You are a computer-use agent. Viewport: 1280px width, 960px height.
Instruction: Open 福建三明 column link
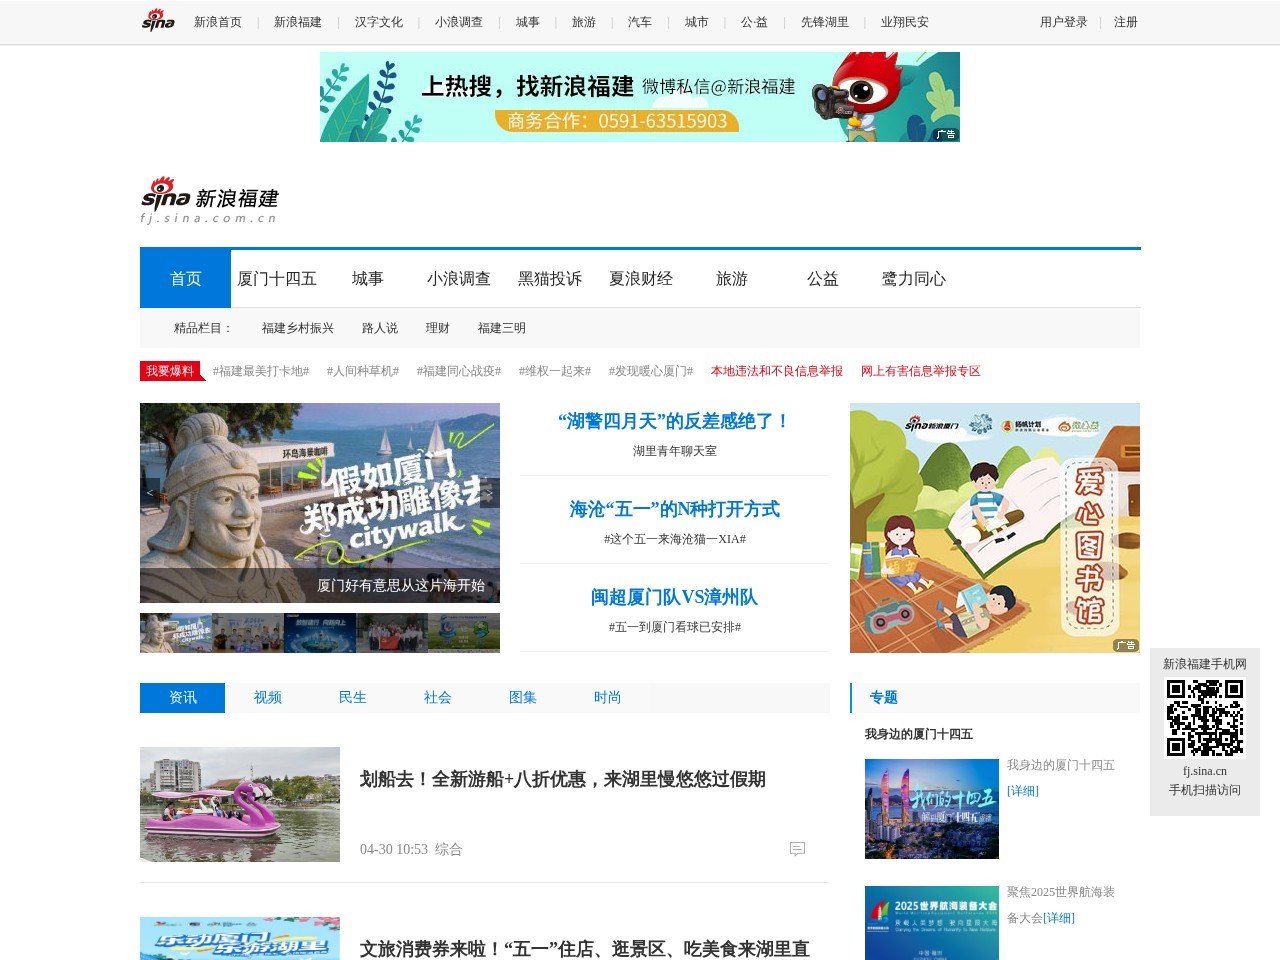click(x=502, y=328)
